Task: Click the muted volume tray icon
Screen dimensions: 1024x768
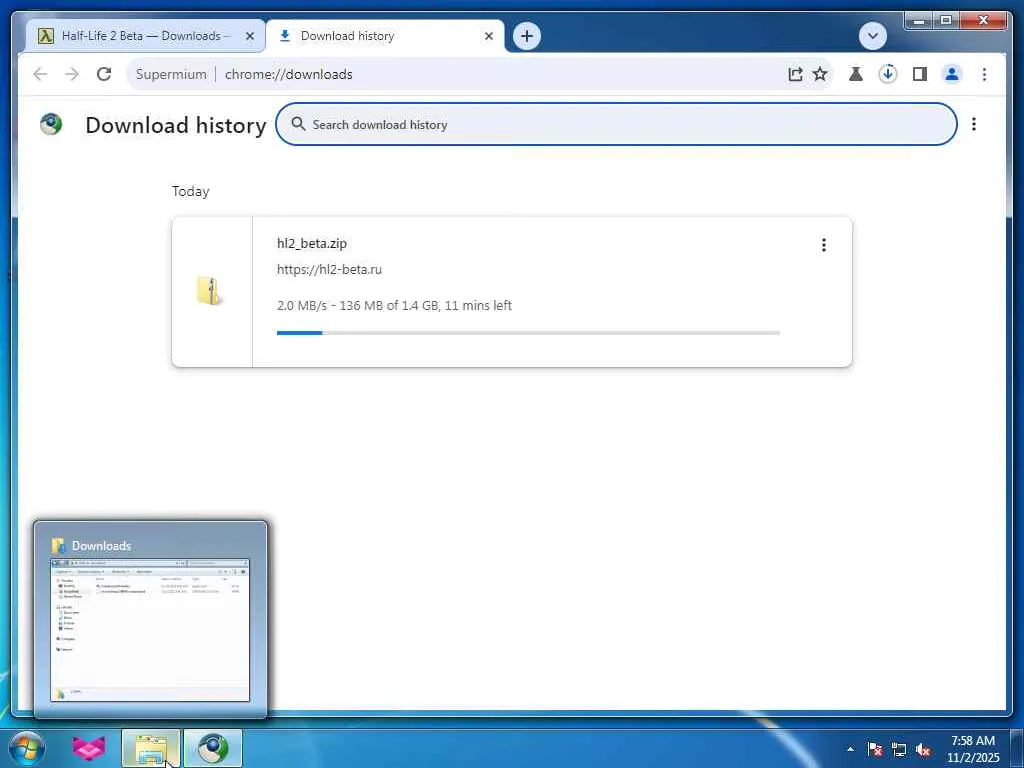Action: pos(923,749)
